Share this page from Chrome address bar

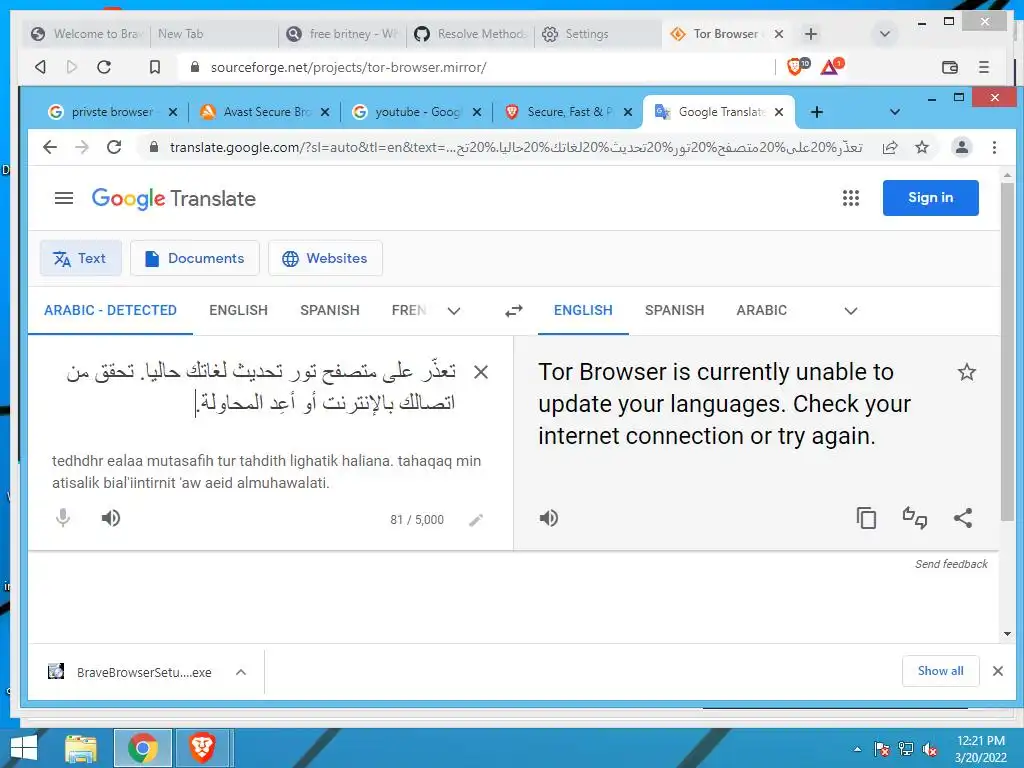pyautogui.click(x=889, y=148)
